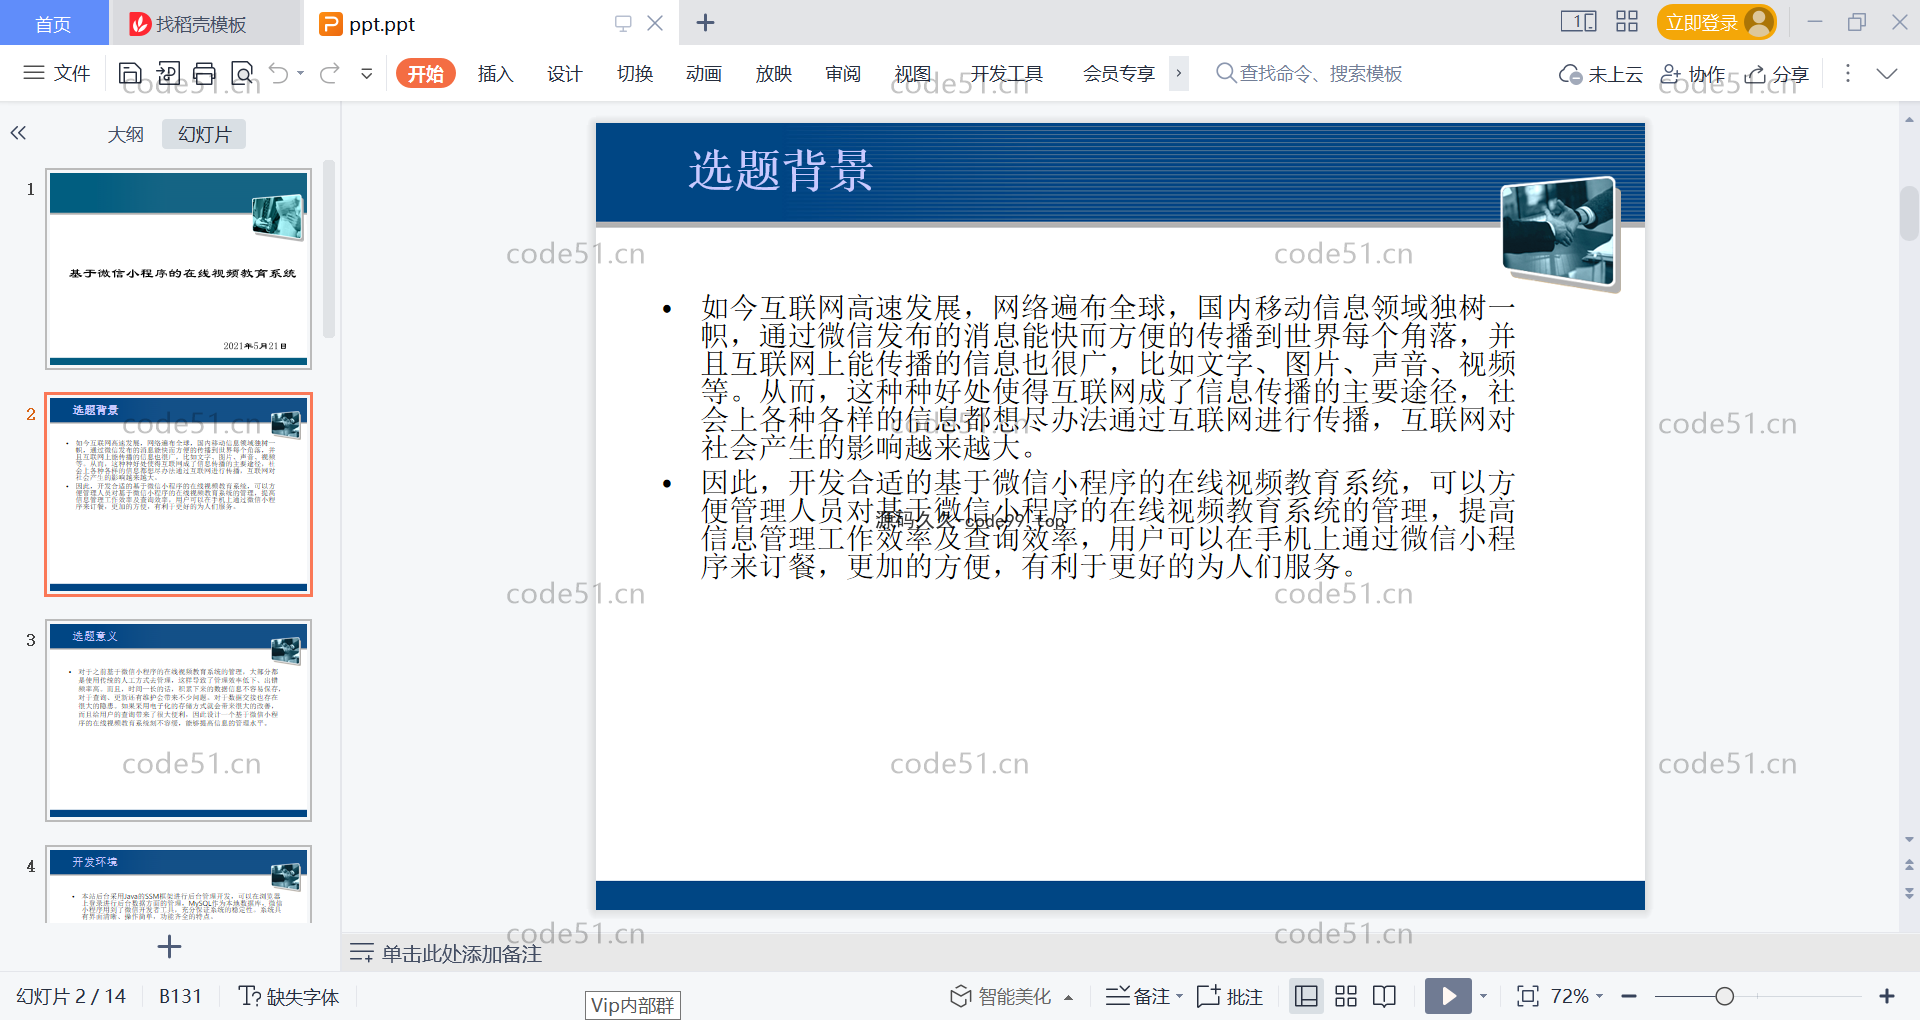Screen dimensions: 1920x1020
Task: Click the notes area 单击此处添加备注
Action: click(461, 953)
